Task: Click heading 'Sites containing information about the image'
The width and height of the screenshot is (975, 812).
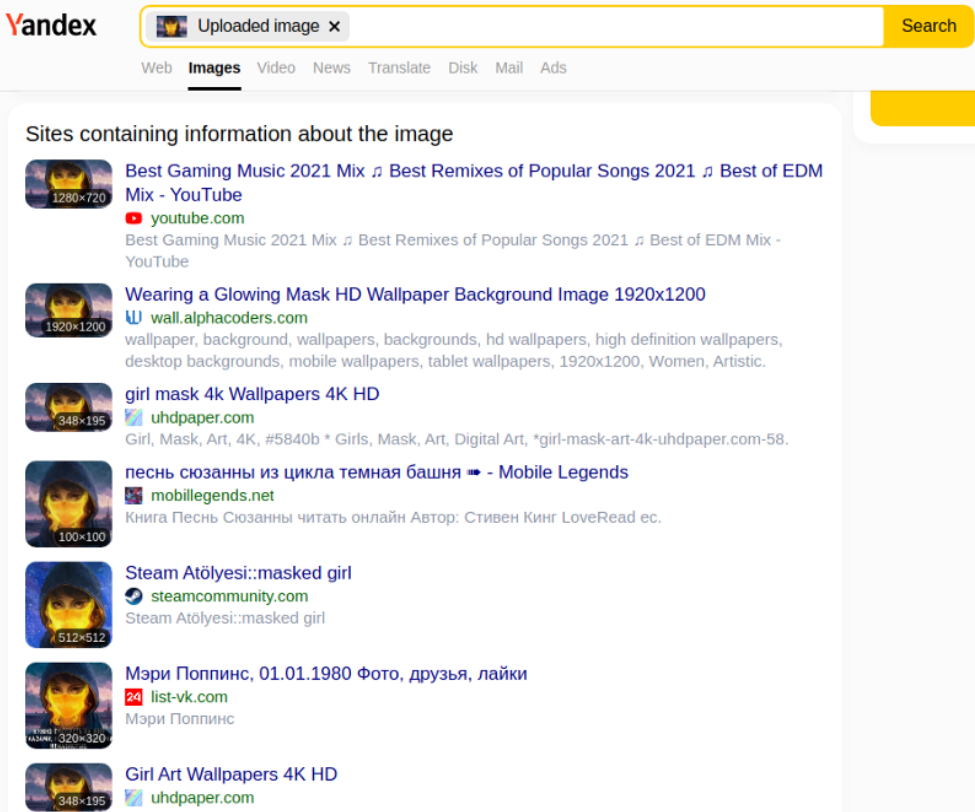Action: [239, 134]
